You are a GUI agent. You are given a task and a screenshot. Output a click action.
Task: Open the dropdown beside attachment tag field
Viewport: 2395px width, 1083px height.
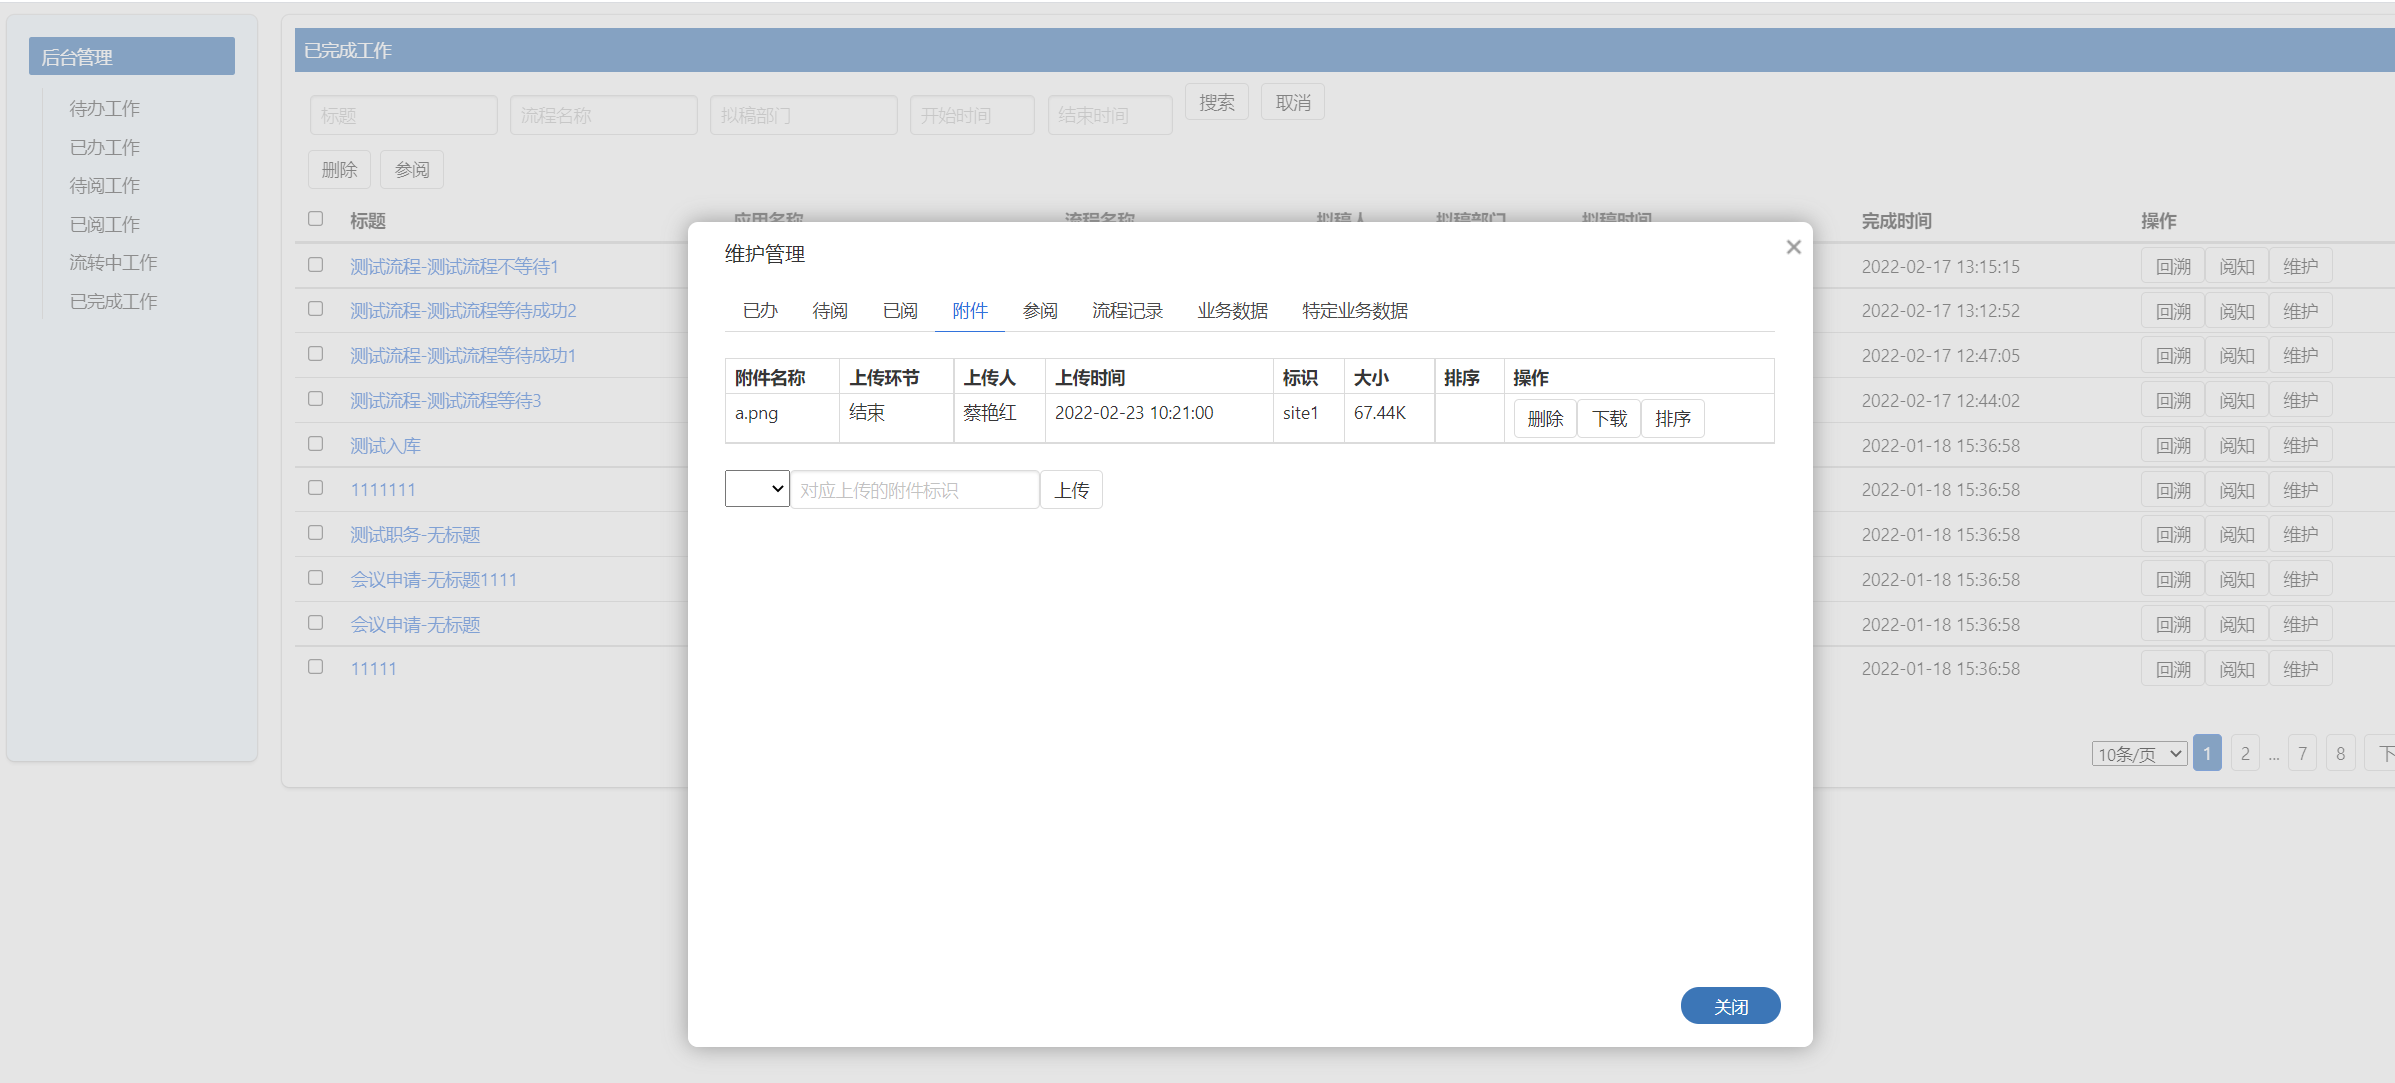pyautogui.click(x=757, y=489)
